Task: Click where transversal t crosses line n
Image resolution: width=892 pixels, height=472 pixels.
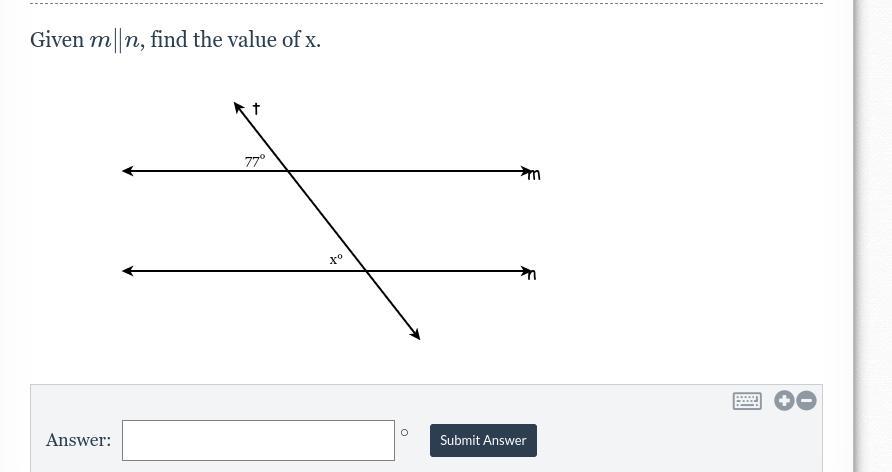Action: click(364, 271)
